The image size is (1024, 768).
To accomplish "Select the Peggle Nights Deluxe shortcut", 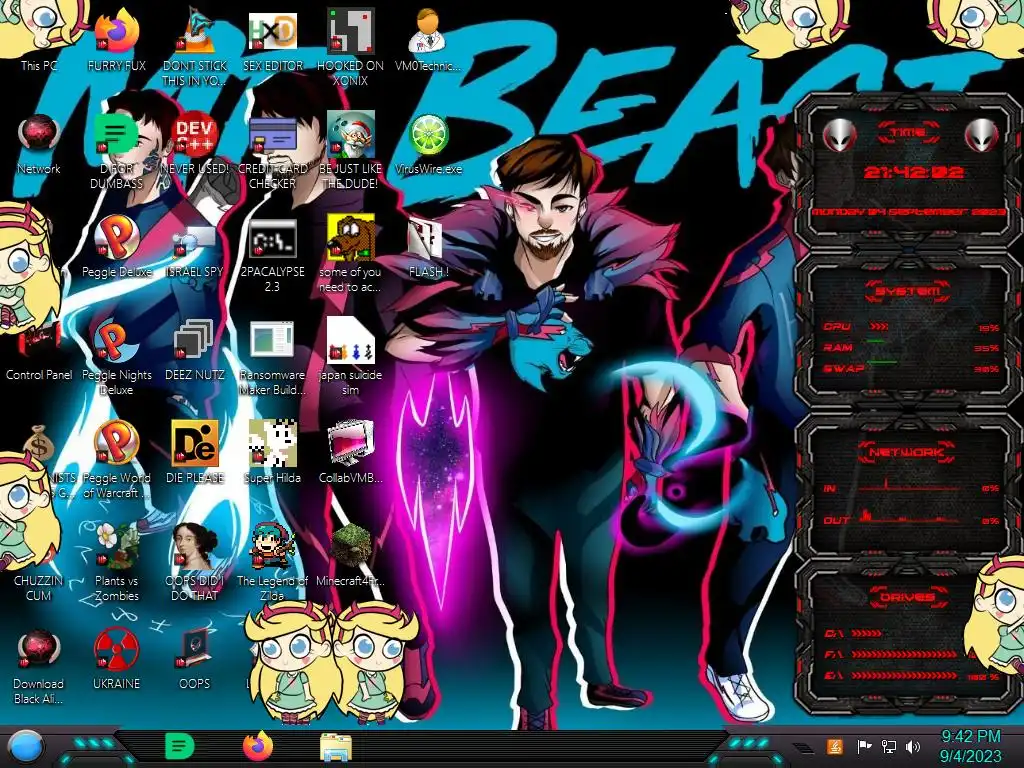I will 116,356.
